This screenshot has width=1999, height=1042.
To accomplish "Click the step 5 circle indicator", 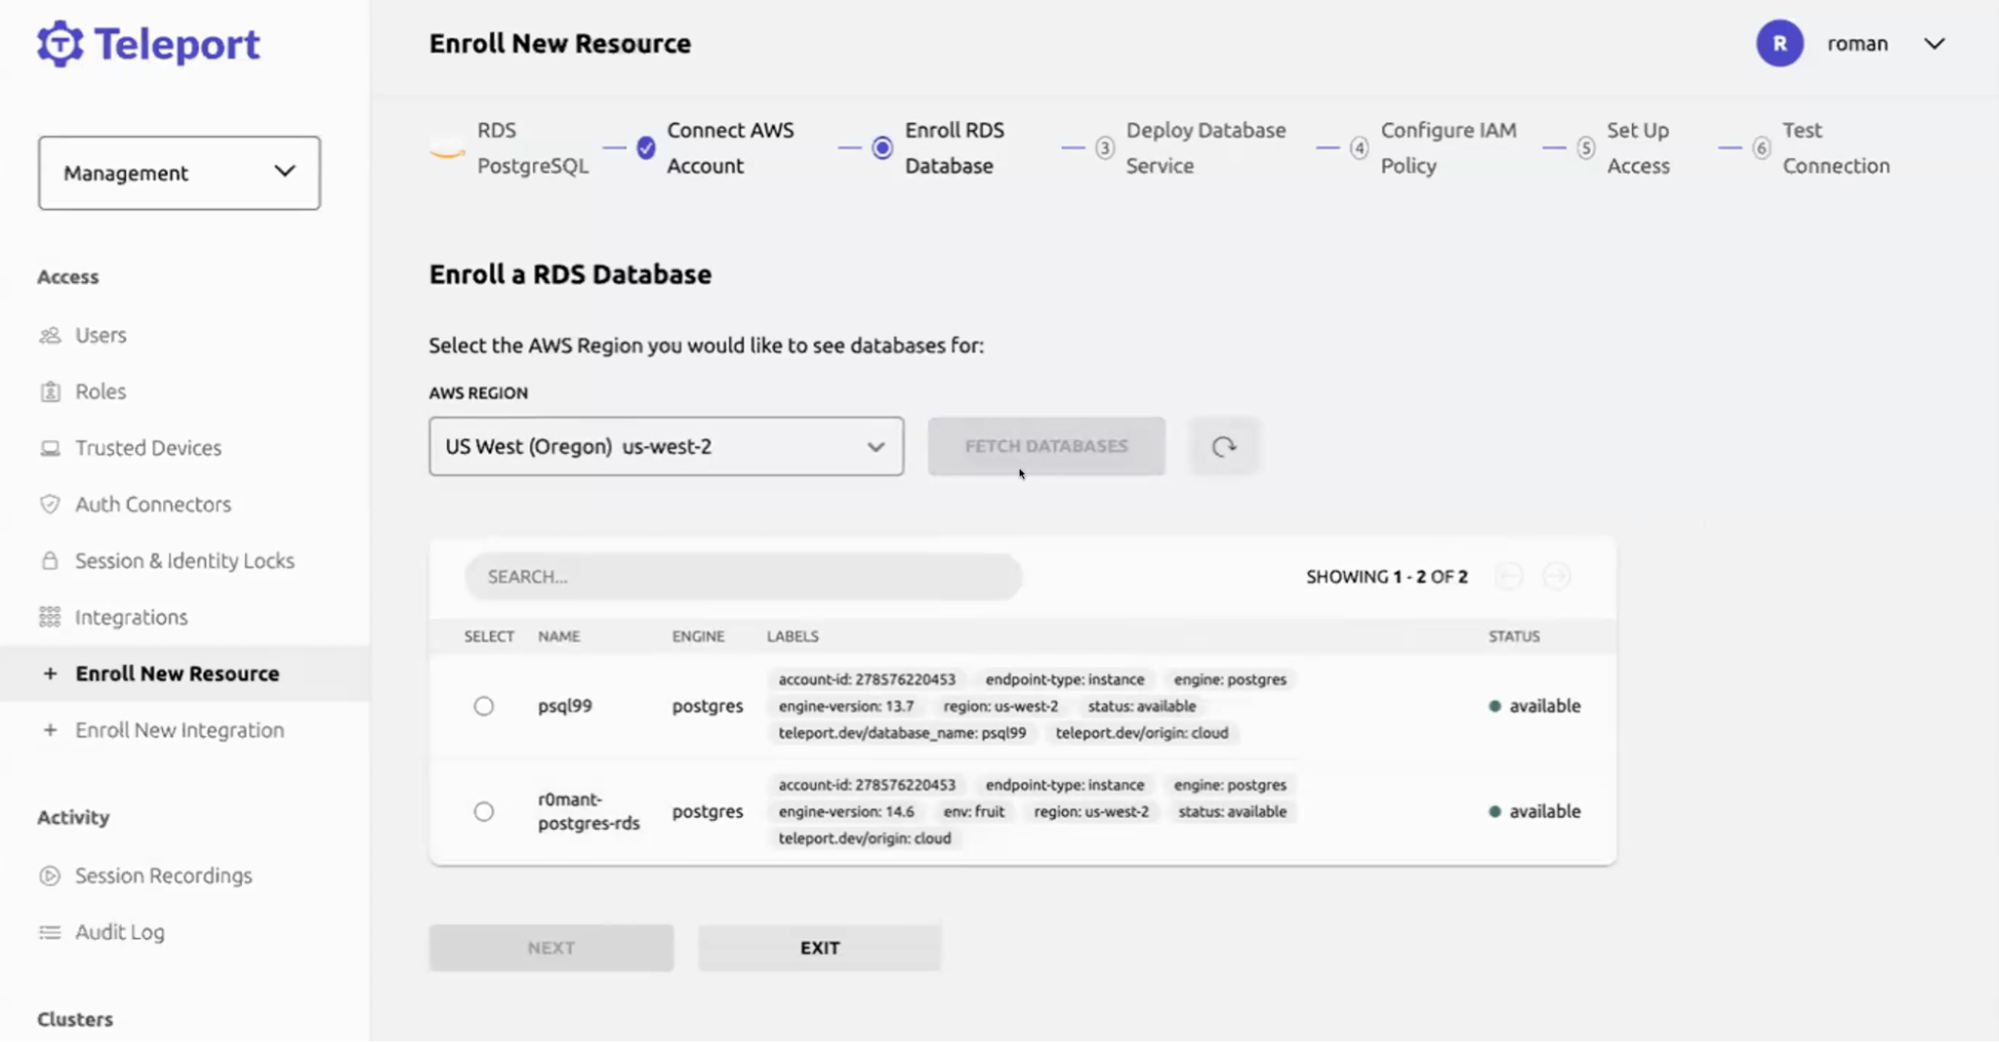I will coord(1585,148).
